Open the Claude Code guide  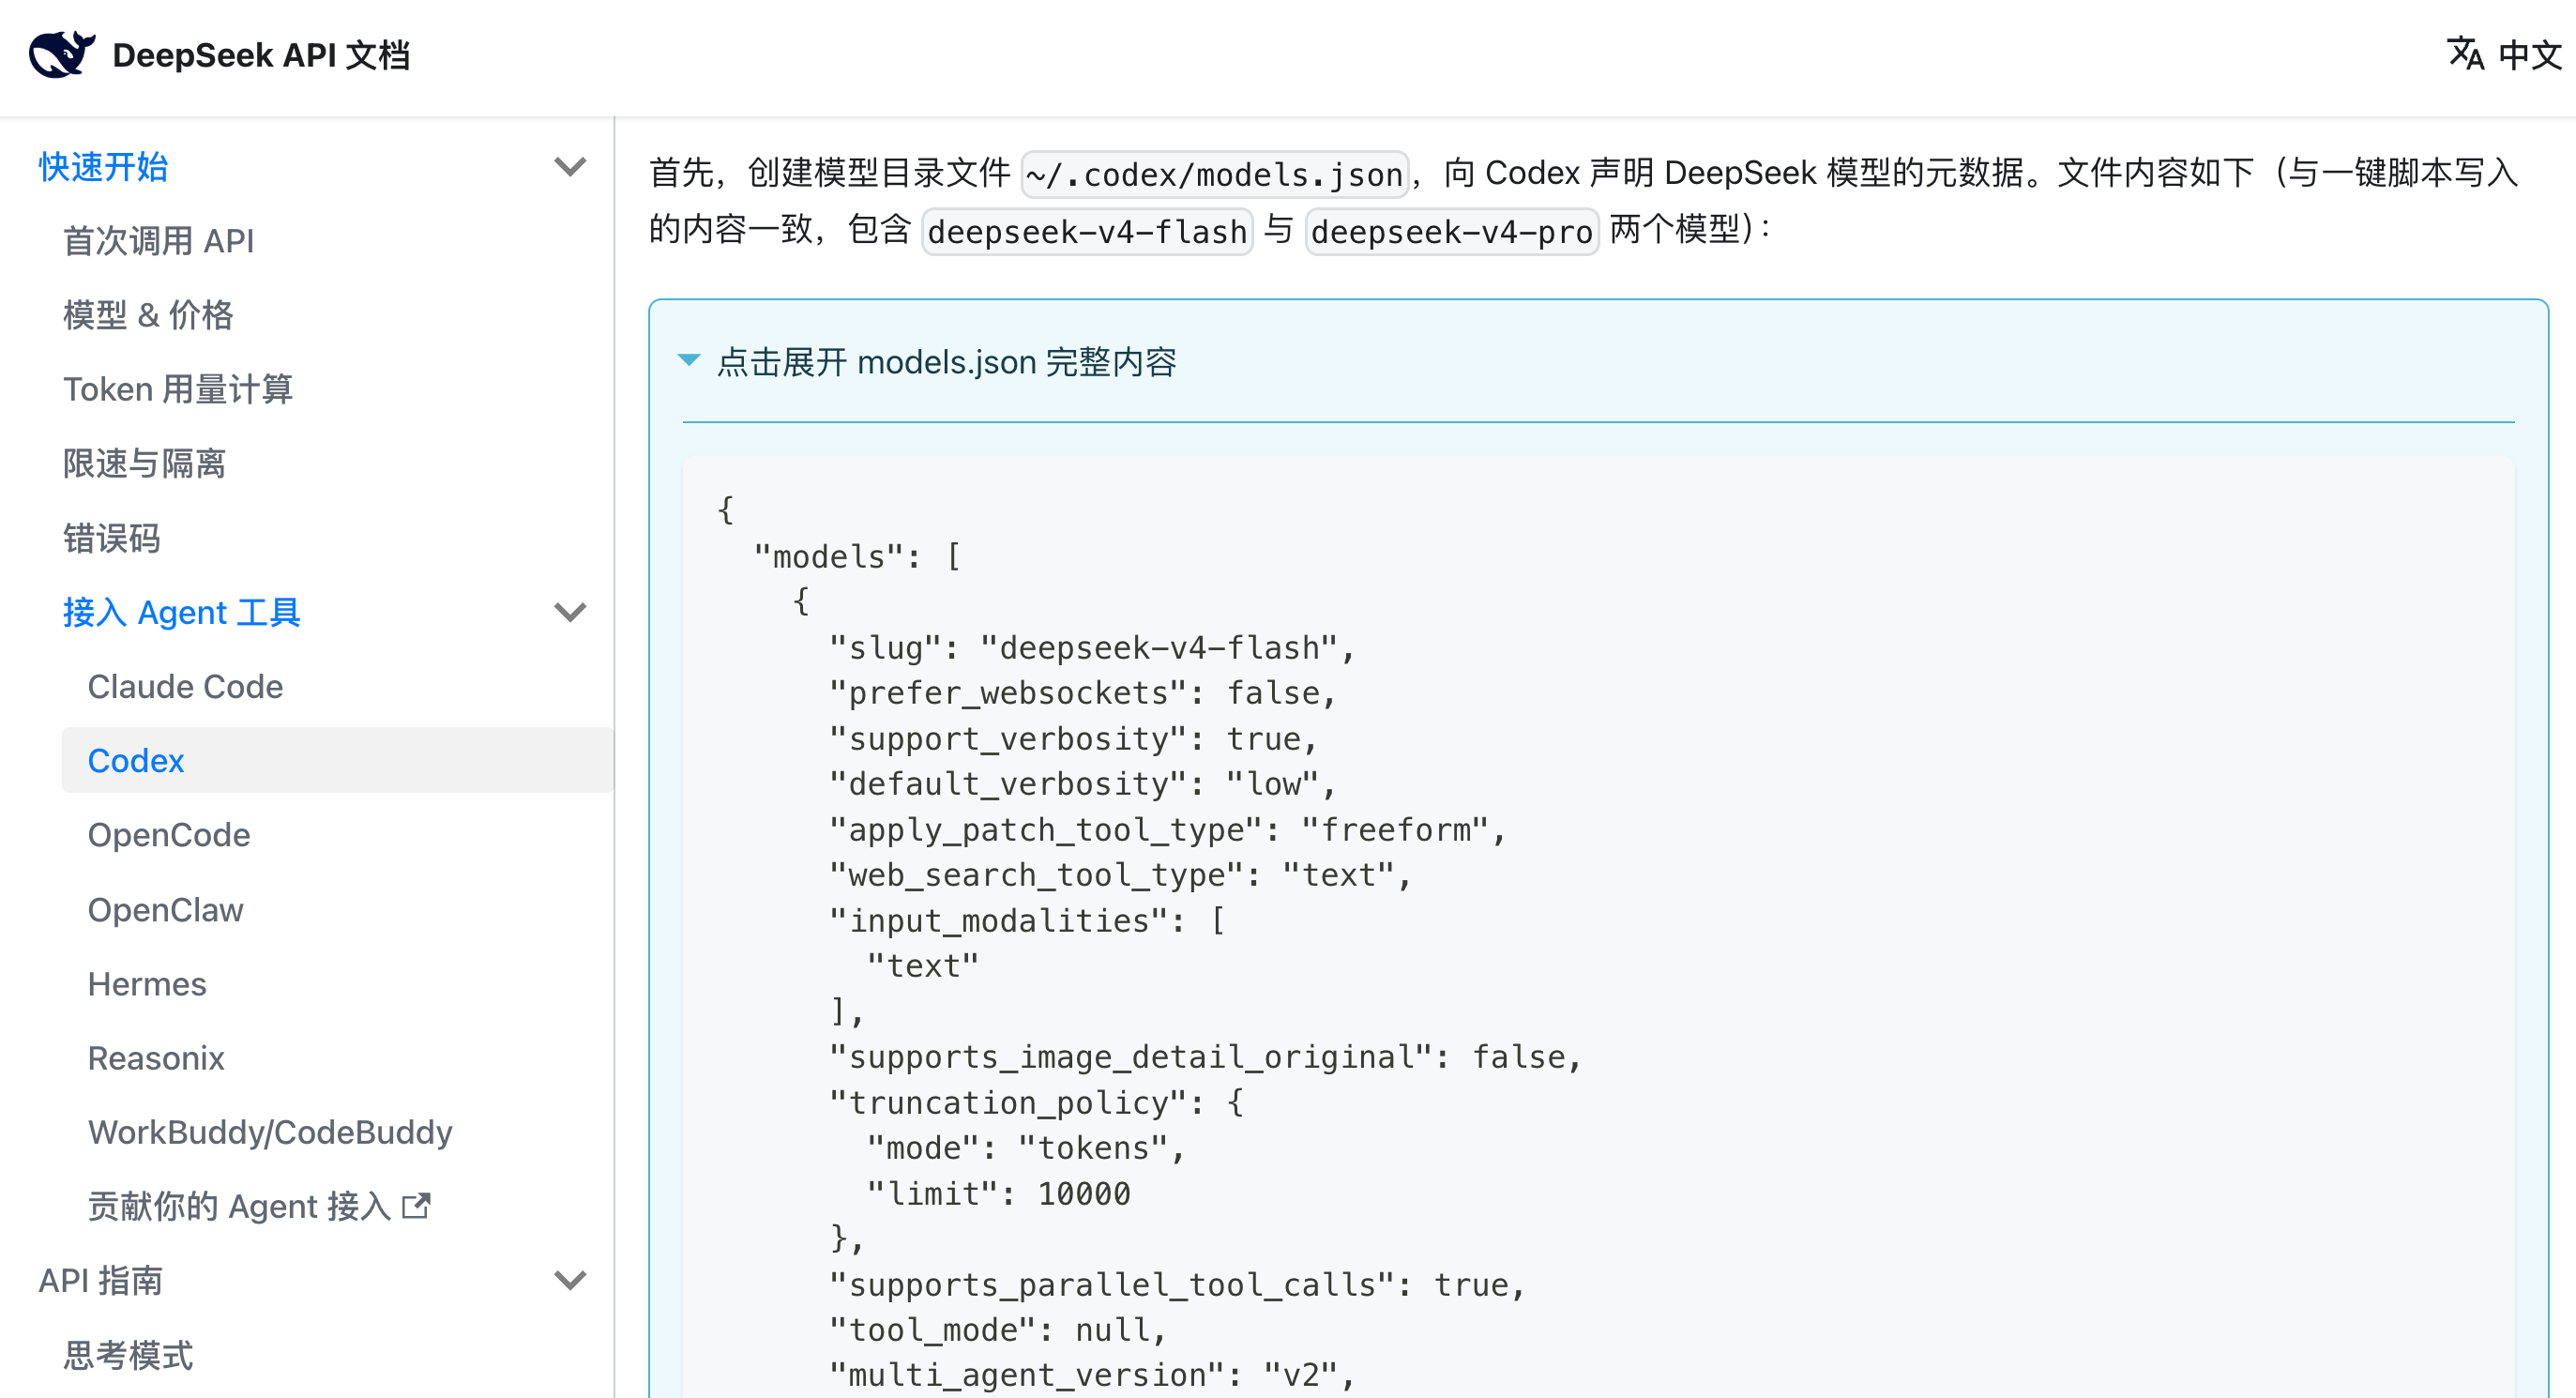pos(185,686)
